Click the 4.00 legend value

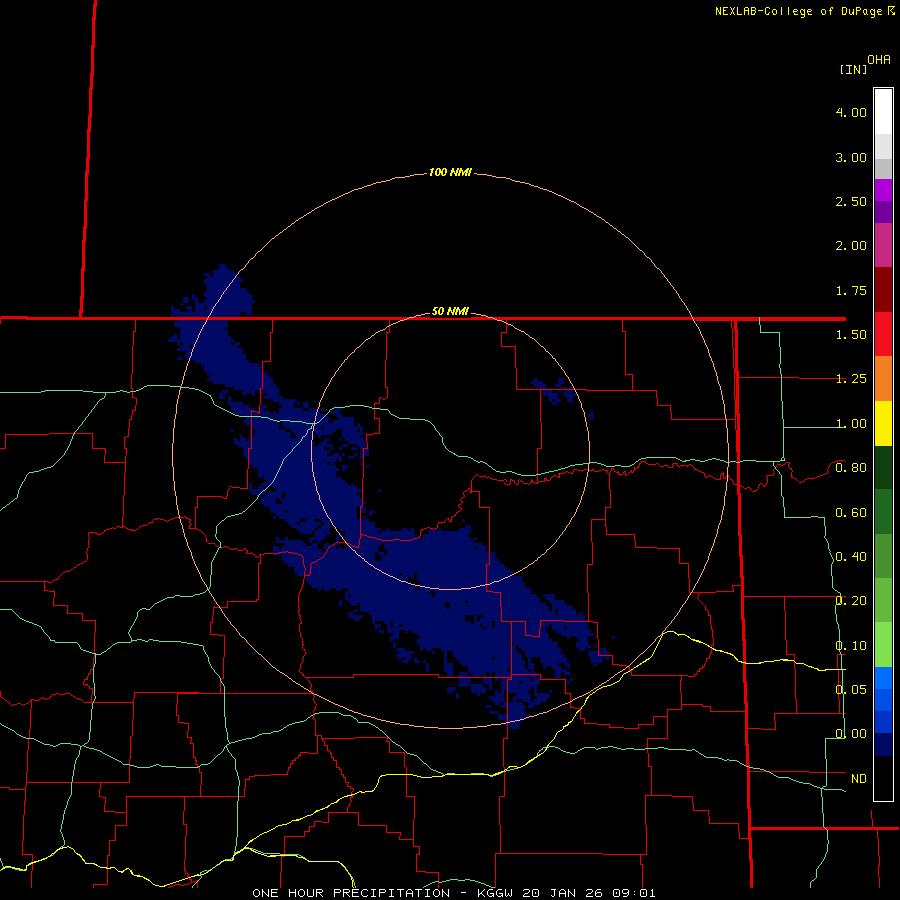(851, 112)
